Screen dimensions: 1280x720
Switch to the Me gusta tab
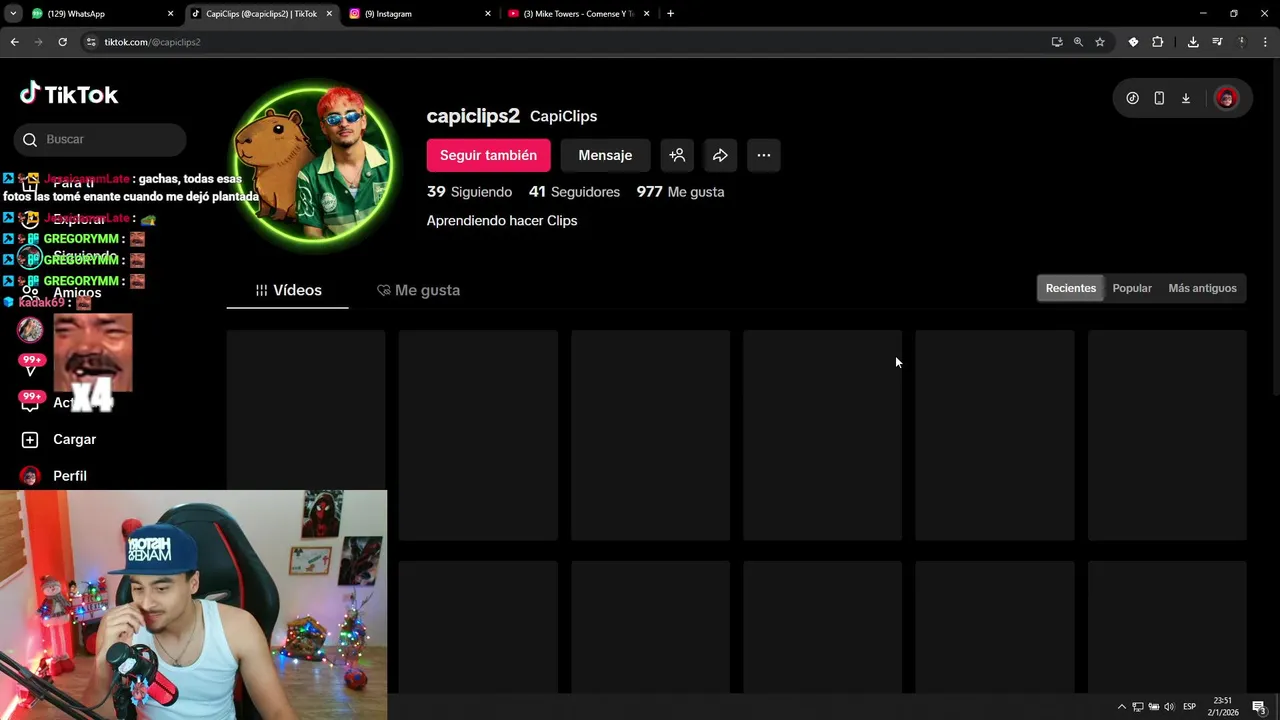coord(418,290)
